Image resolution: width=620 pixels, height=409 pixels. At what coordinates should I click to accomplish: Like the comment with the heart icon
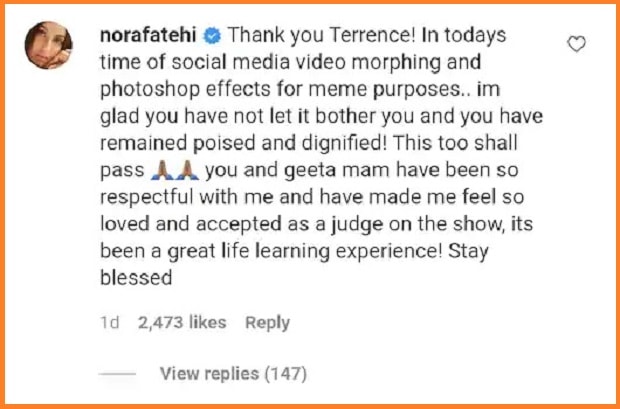[x=576, y=44]
